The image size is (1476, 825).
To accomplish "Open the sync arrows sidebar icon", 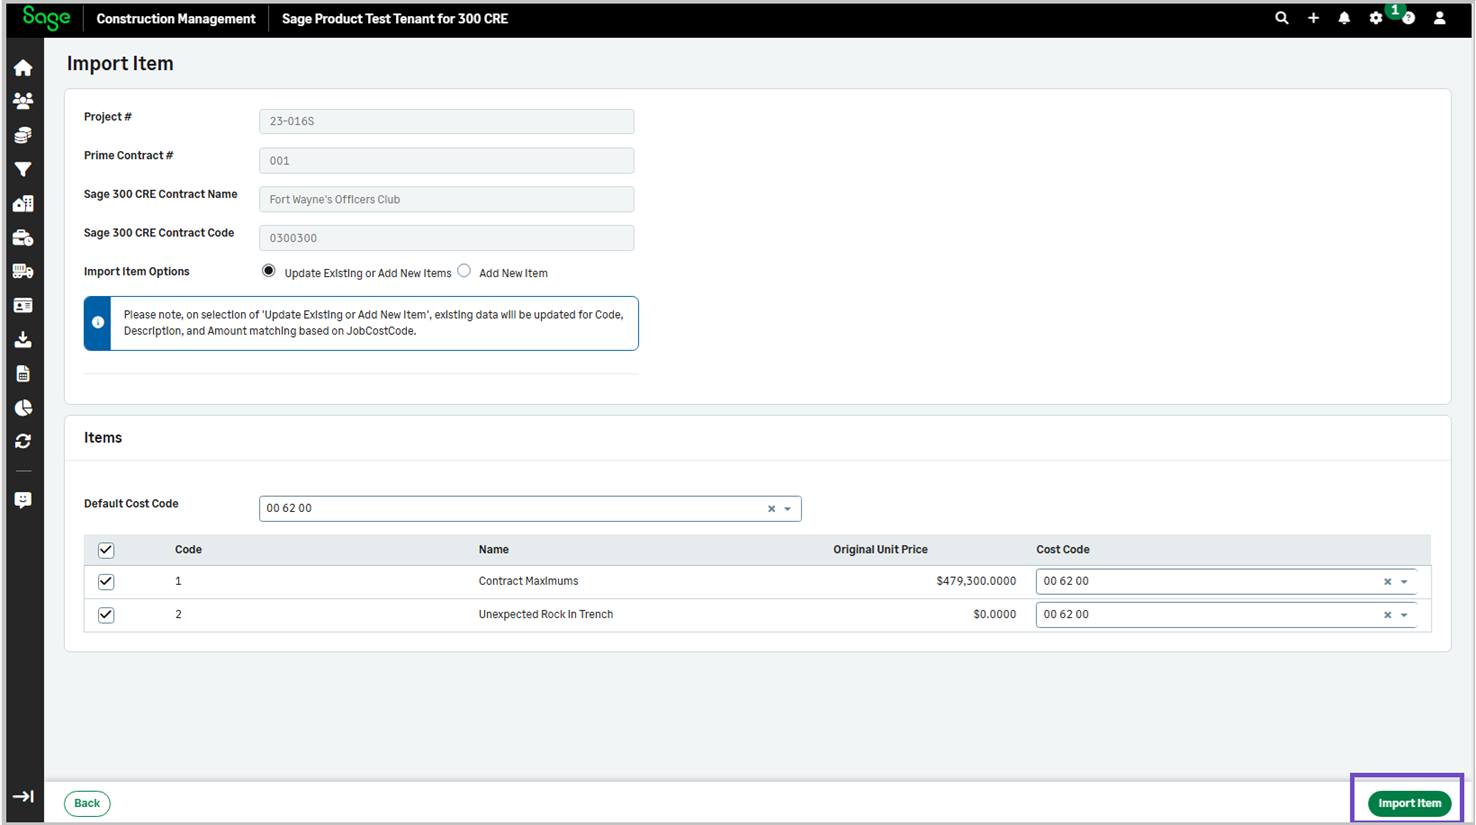I will (23, 441).
